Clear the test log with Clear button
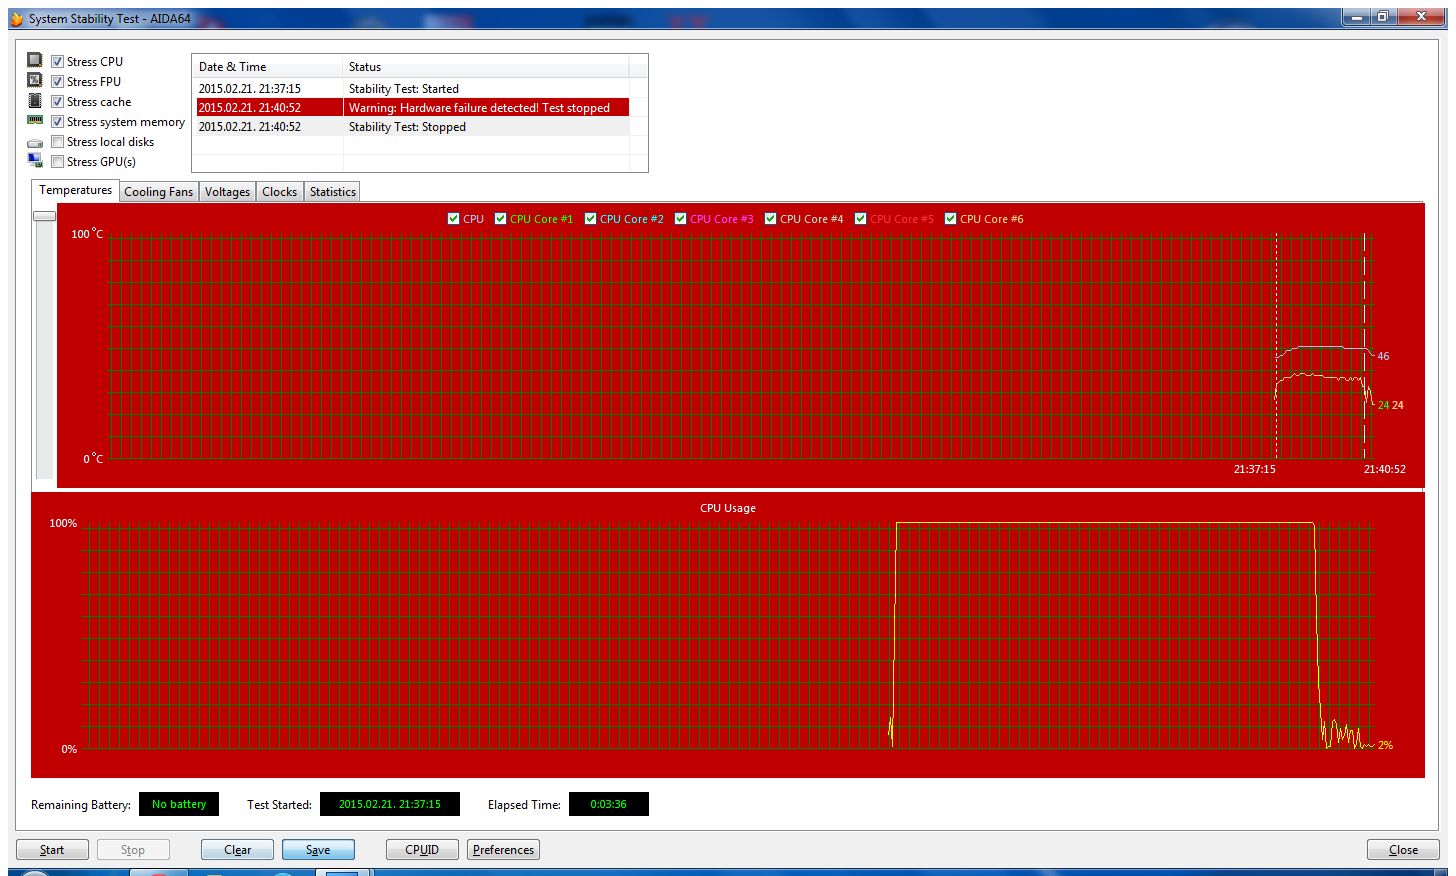1456x876 pixels. (238, 850)
